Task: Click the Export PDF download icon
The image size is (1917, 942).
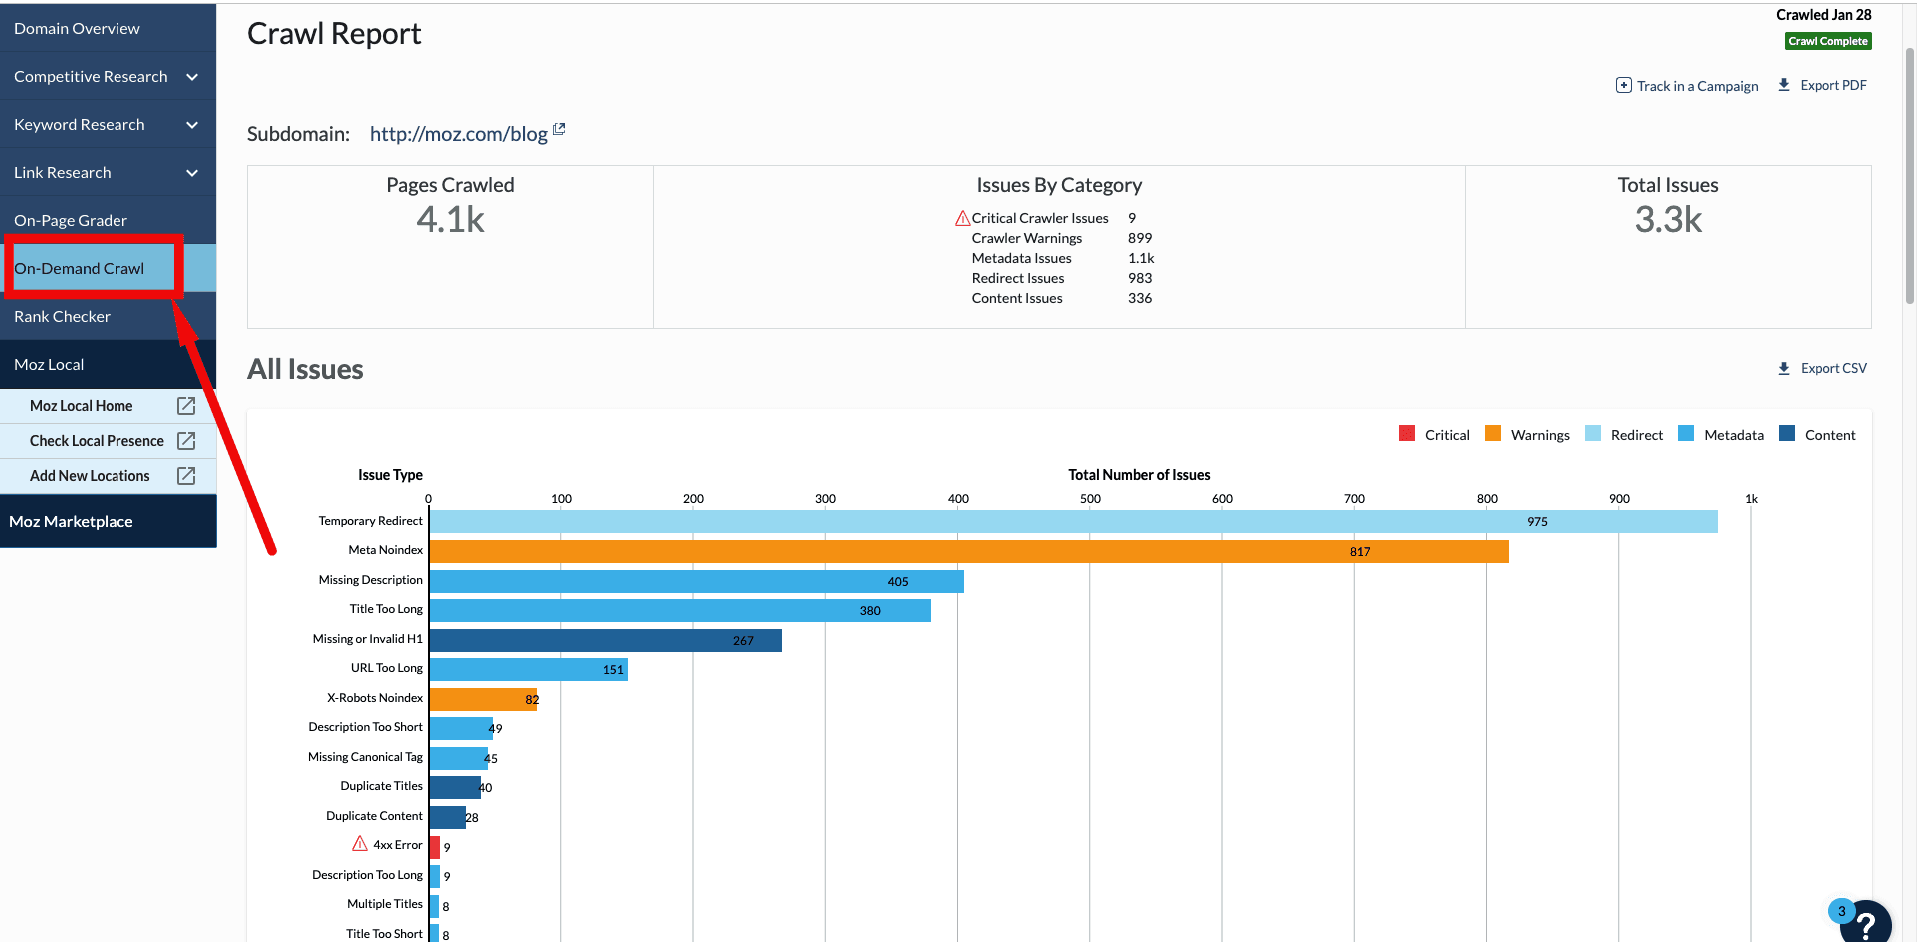Action: coord(1784,85)
